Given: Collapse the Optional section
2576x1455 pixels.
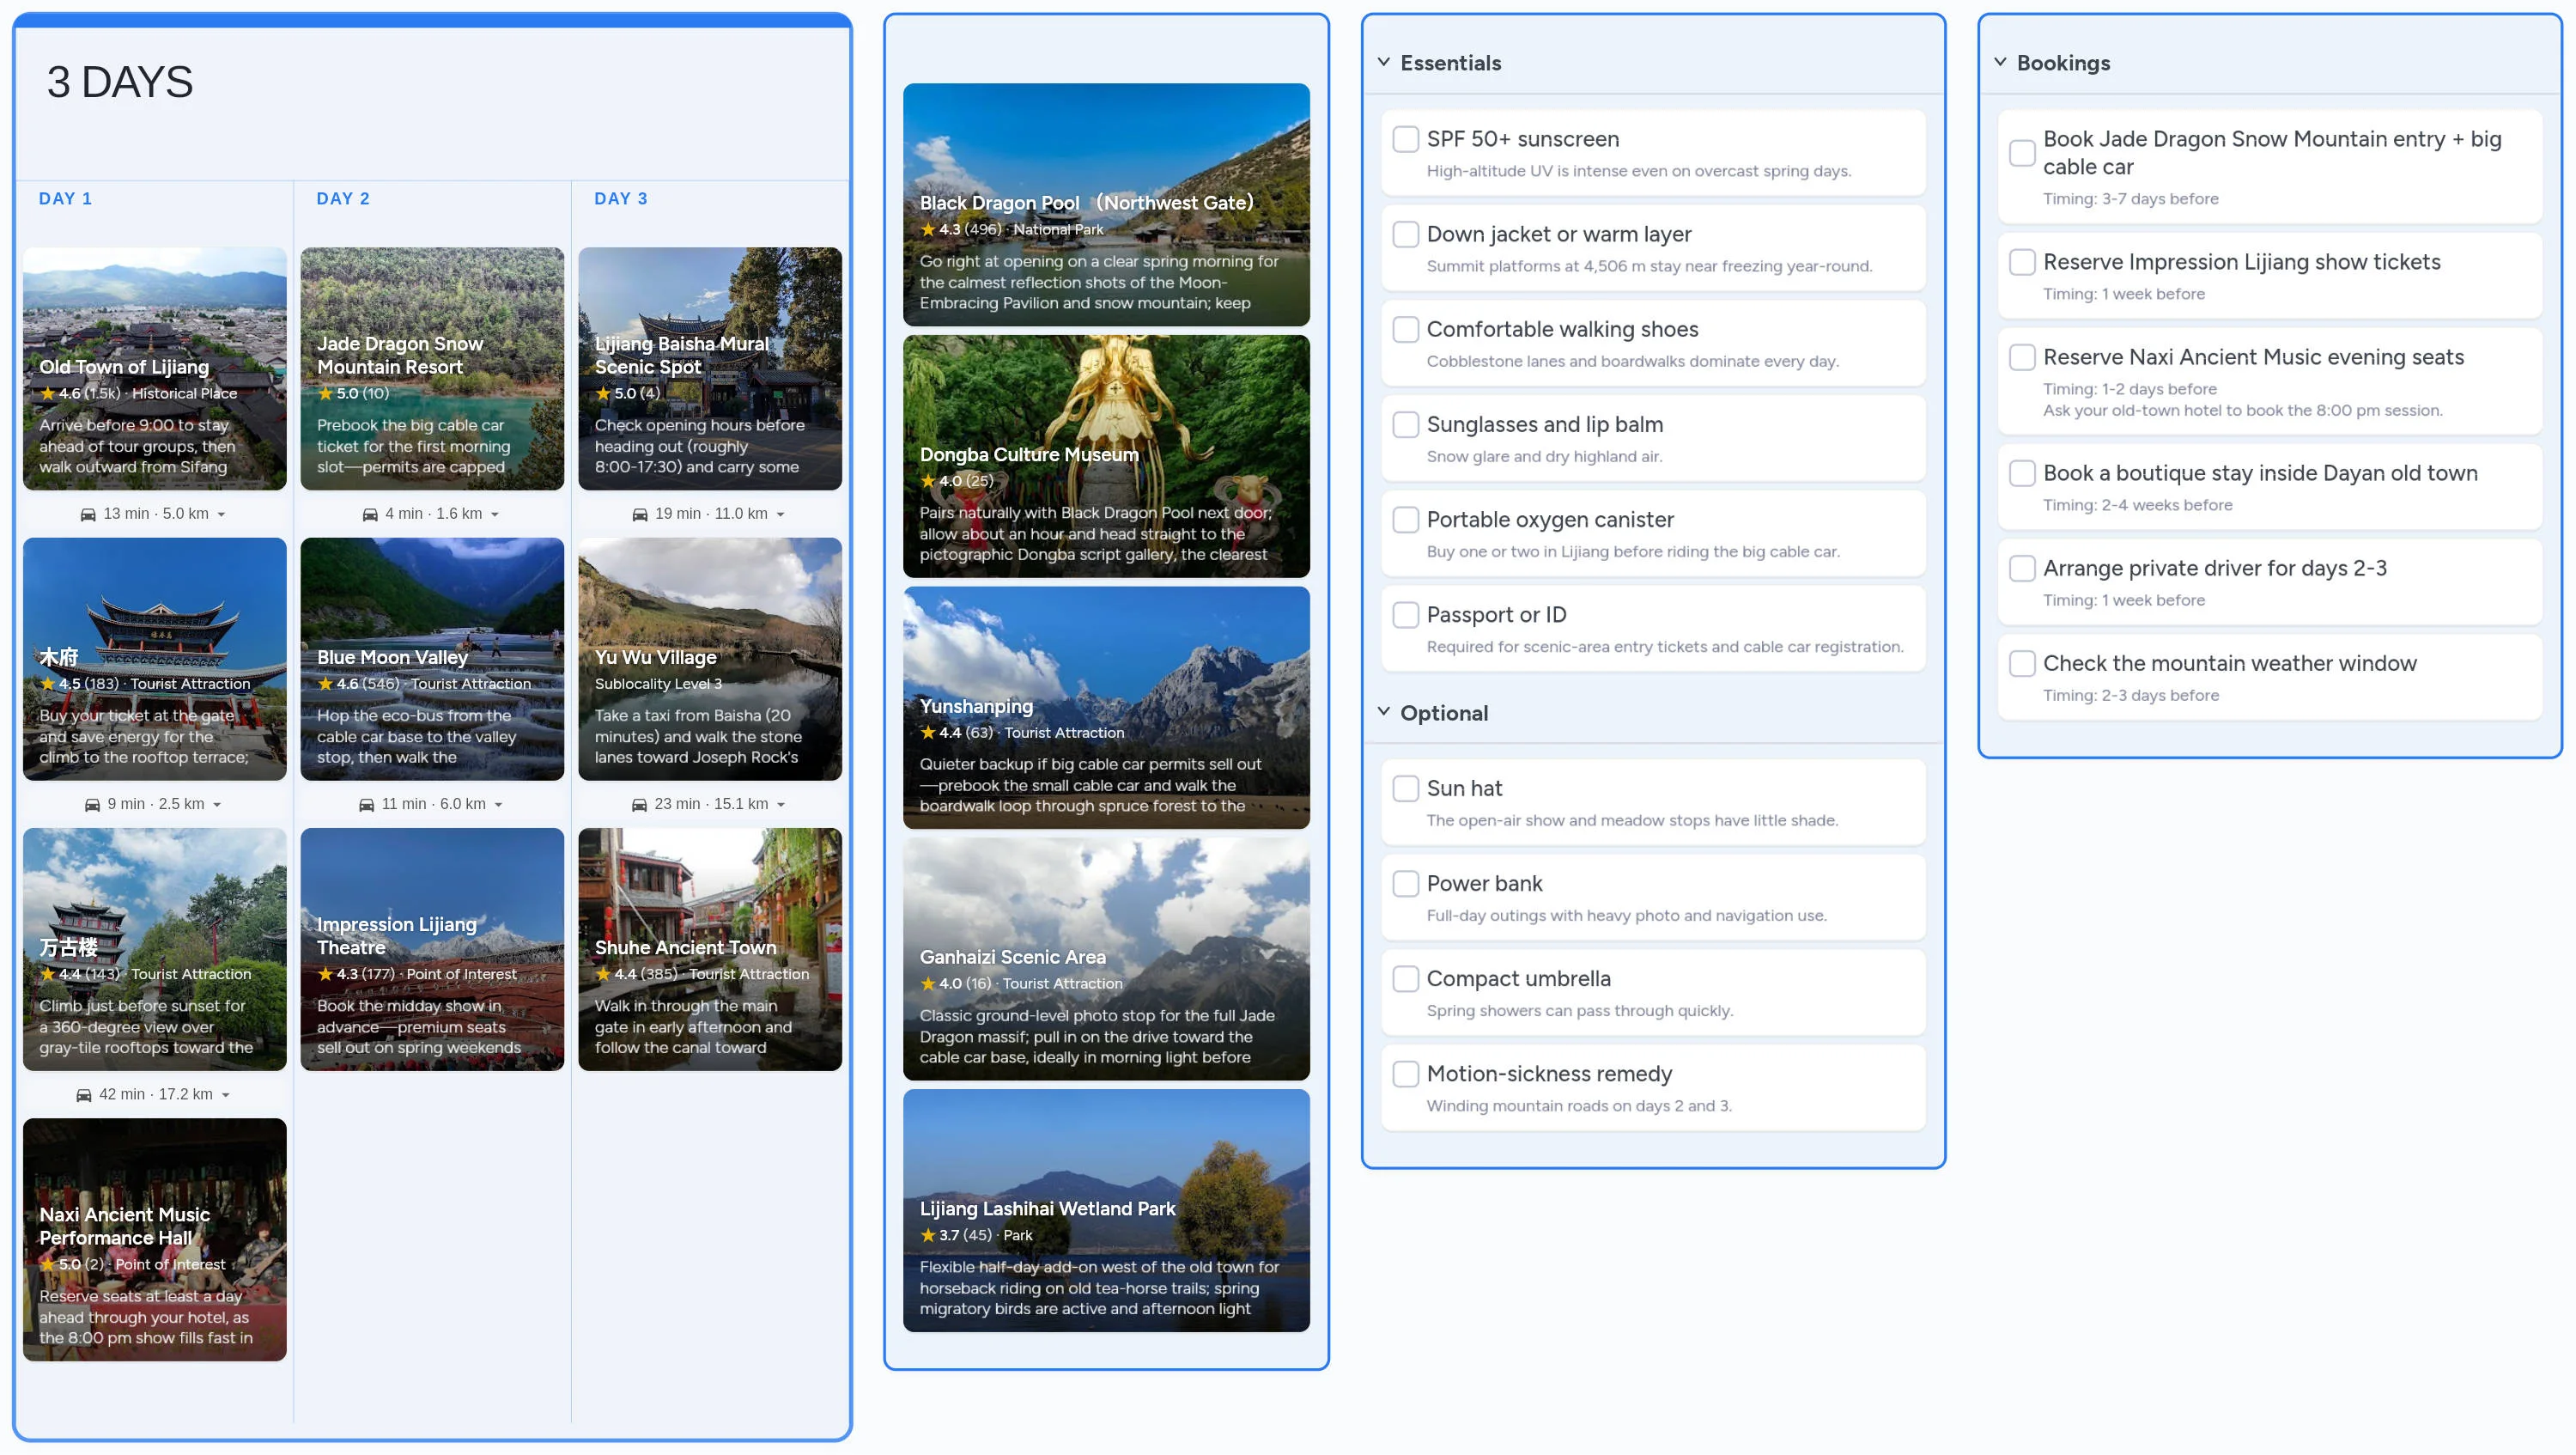Looking at the screenshot, I should click(1384, 712).
